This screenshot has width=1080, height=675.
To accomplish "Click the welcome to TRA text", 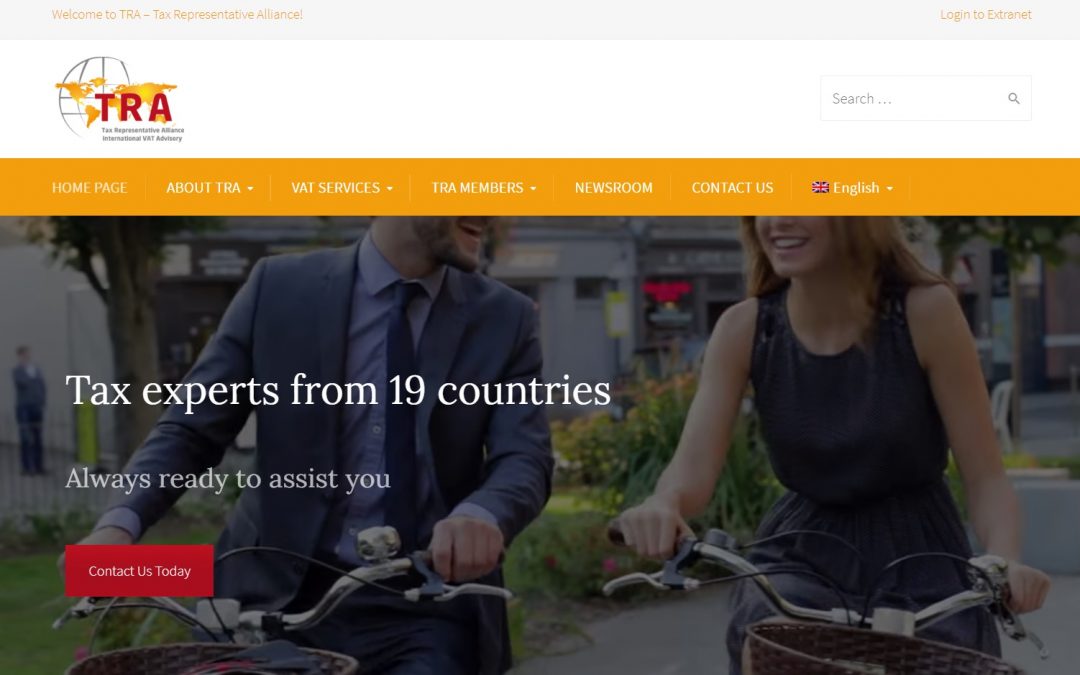I will click(177, 14).
